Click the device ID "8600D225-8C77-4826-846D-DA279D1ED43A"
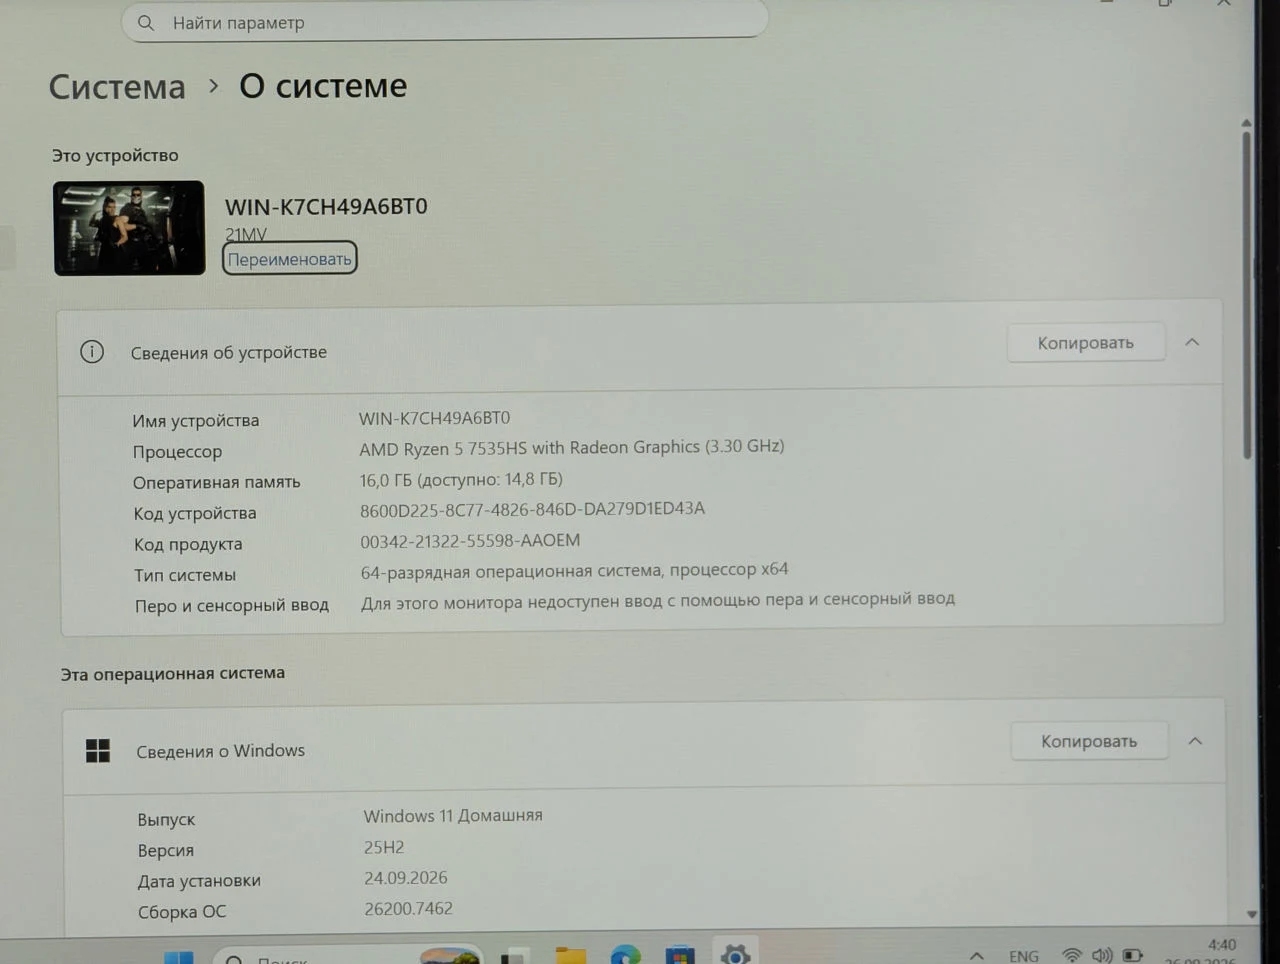 532,509
